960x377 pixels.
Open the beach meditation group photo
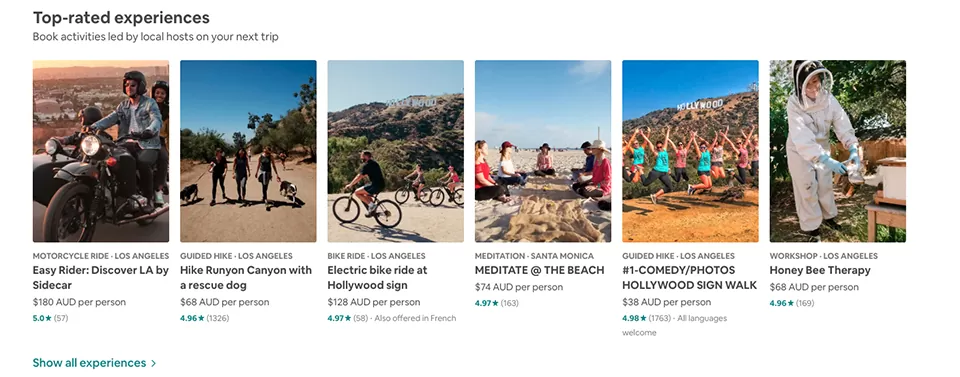point(542,151)
